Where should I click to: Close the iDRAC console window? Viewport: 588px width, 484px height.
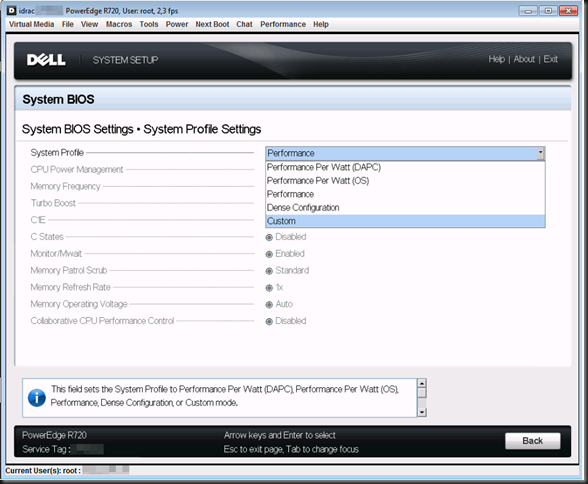pos(568,11)
